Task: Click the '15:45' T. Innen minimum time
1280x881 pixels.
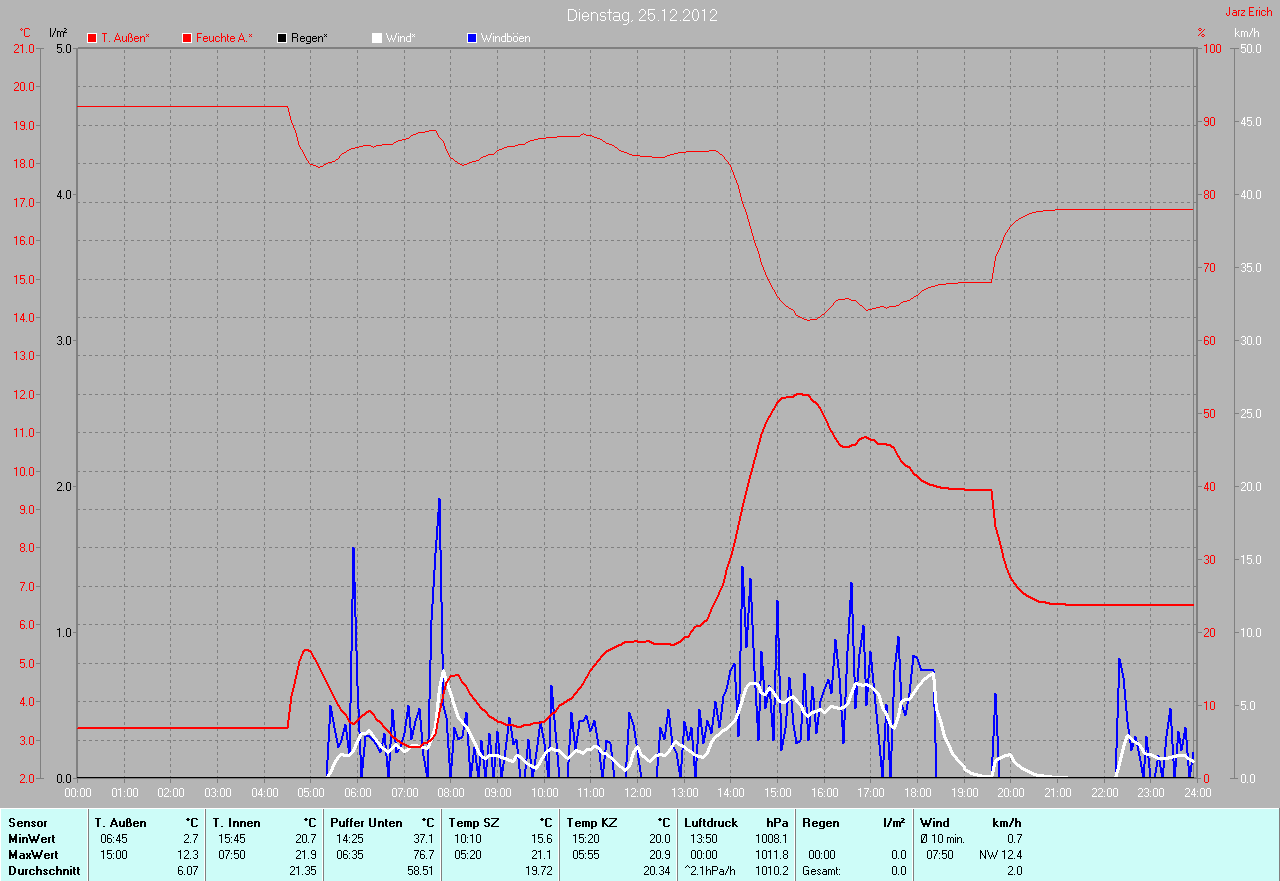Action: (x=233, y=839)
